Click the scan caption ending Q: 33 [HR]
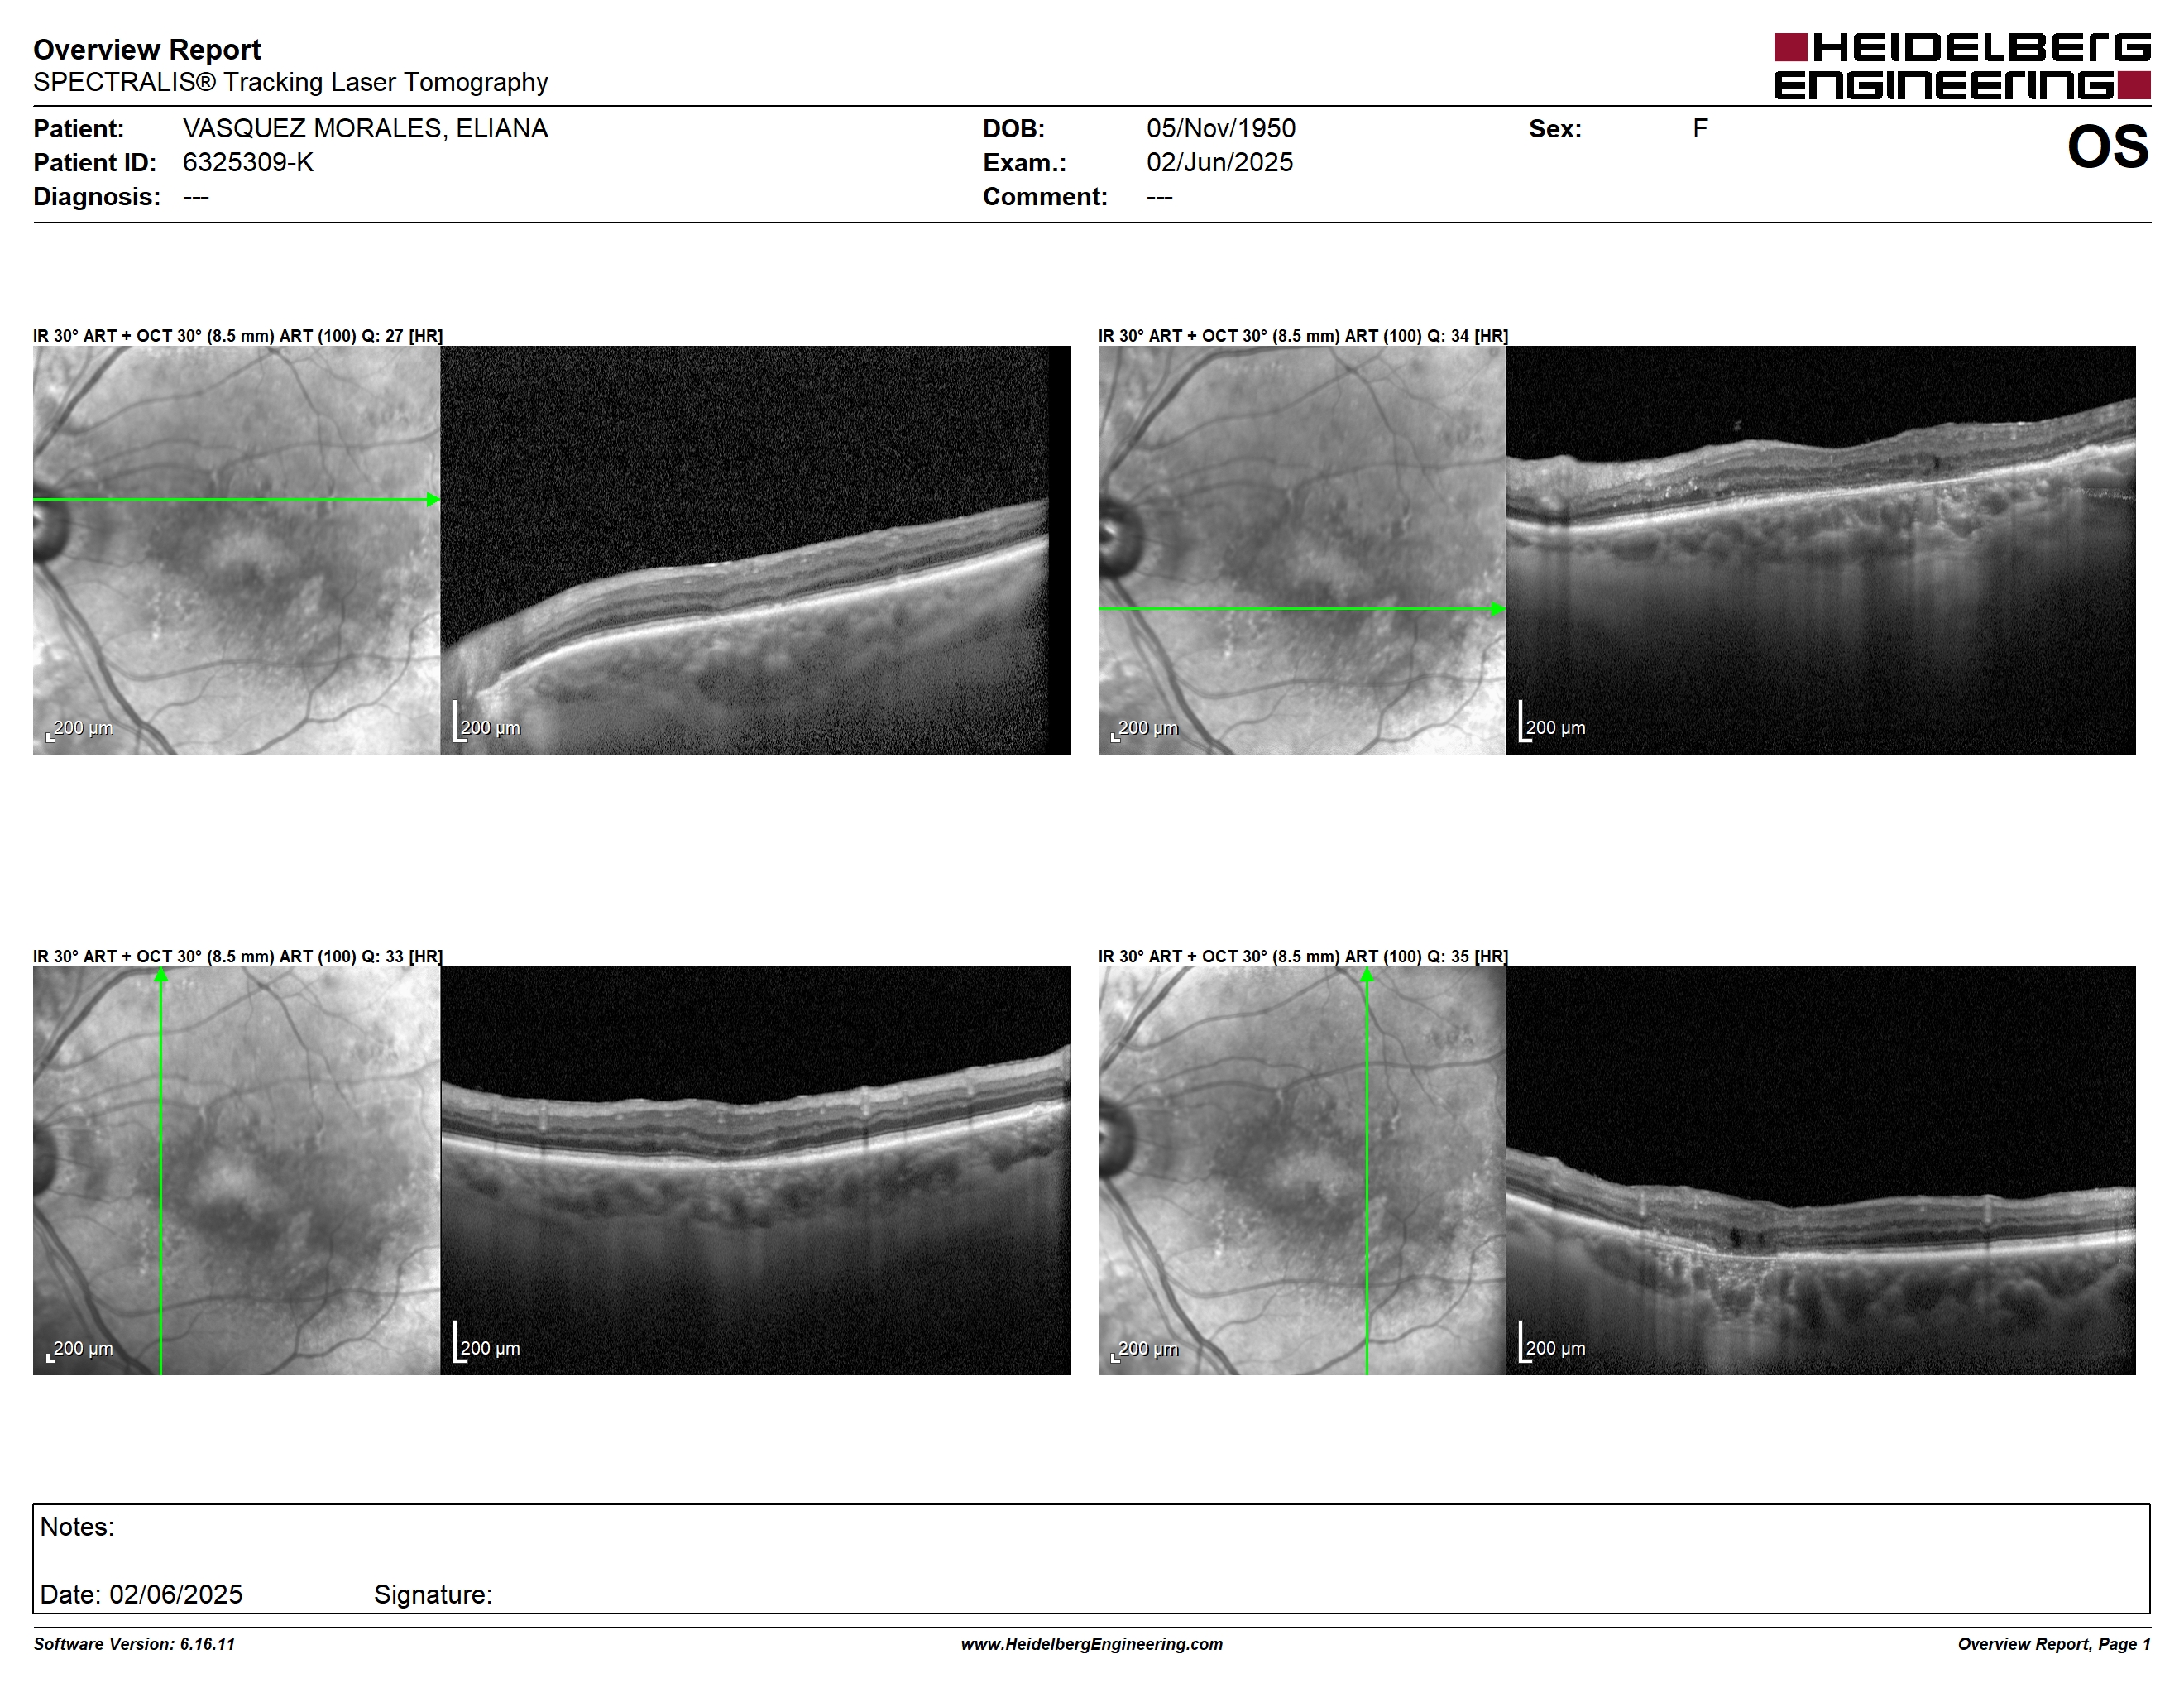 (x=238, y=956)
